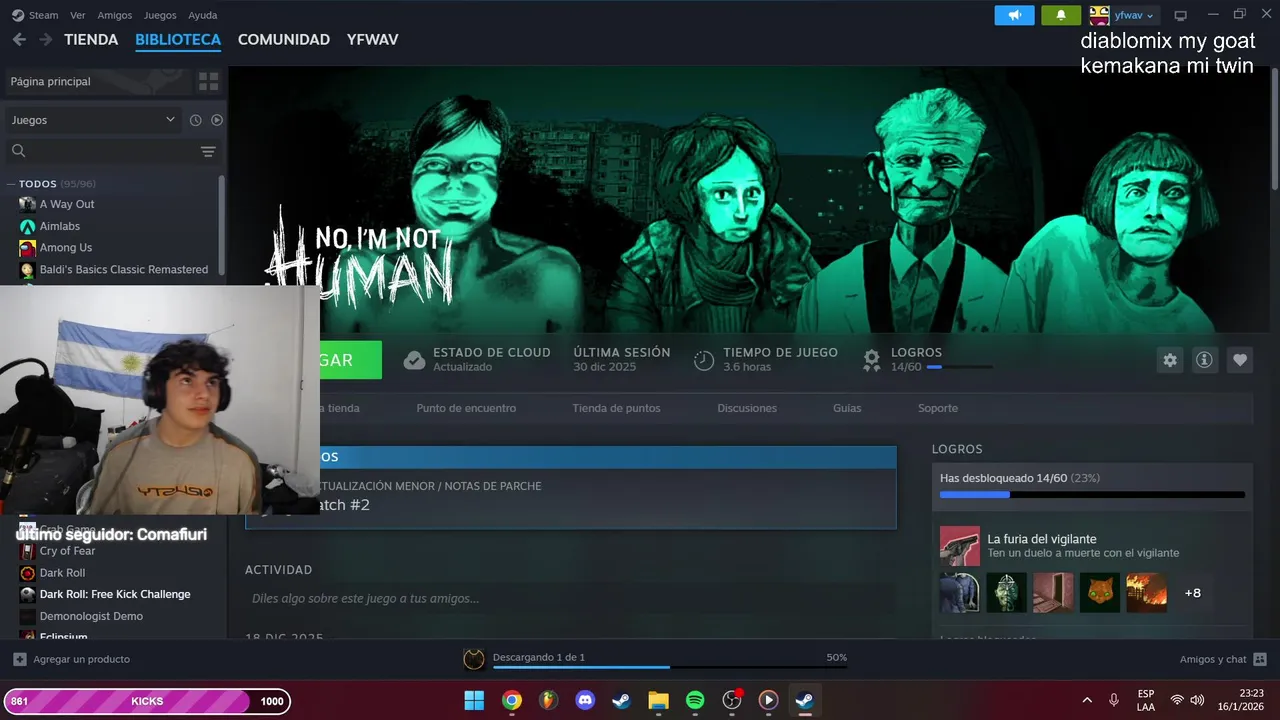
Task: Open the announcements megaphone button
Action: click(1014, 15)
